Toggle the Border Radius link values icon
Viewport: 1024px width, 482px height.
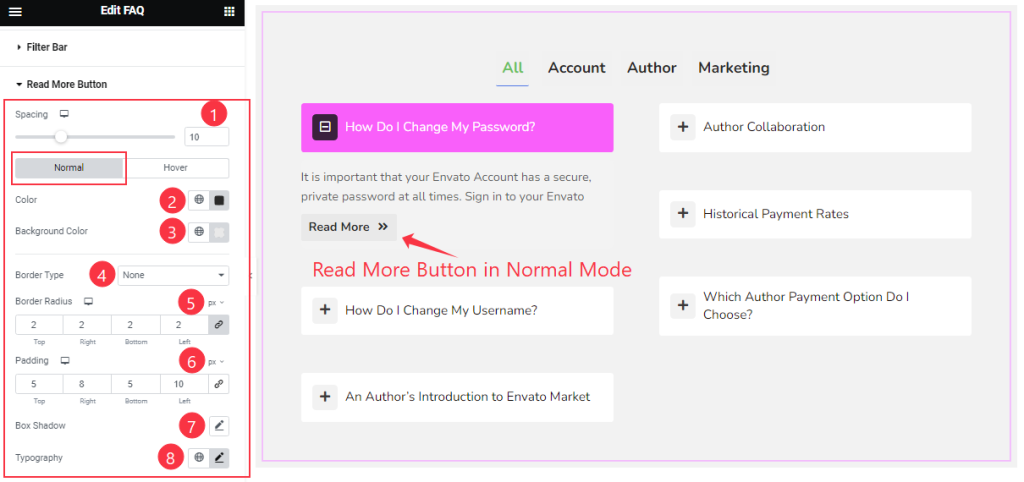[219, 325]
